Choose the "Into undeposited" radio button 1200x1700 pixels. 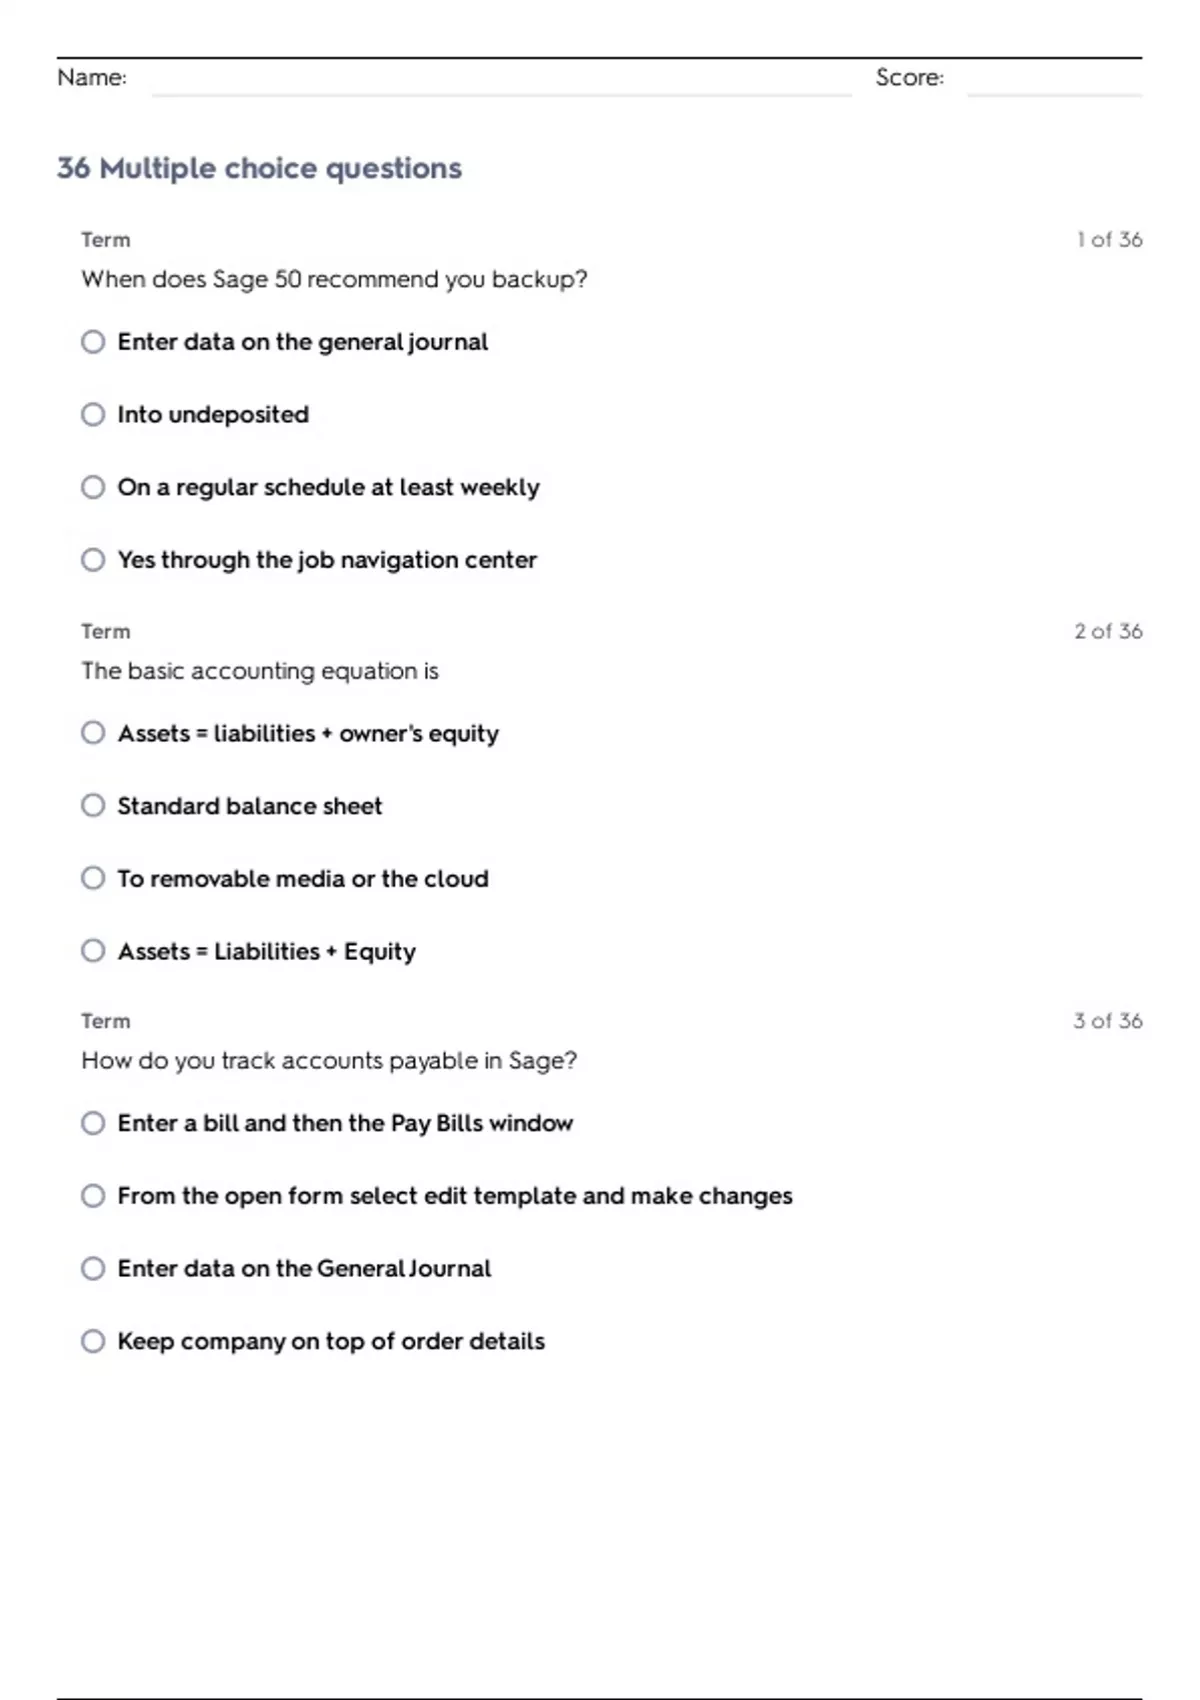(x=93, y=414)
